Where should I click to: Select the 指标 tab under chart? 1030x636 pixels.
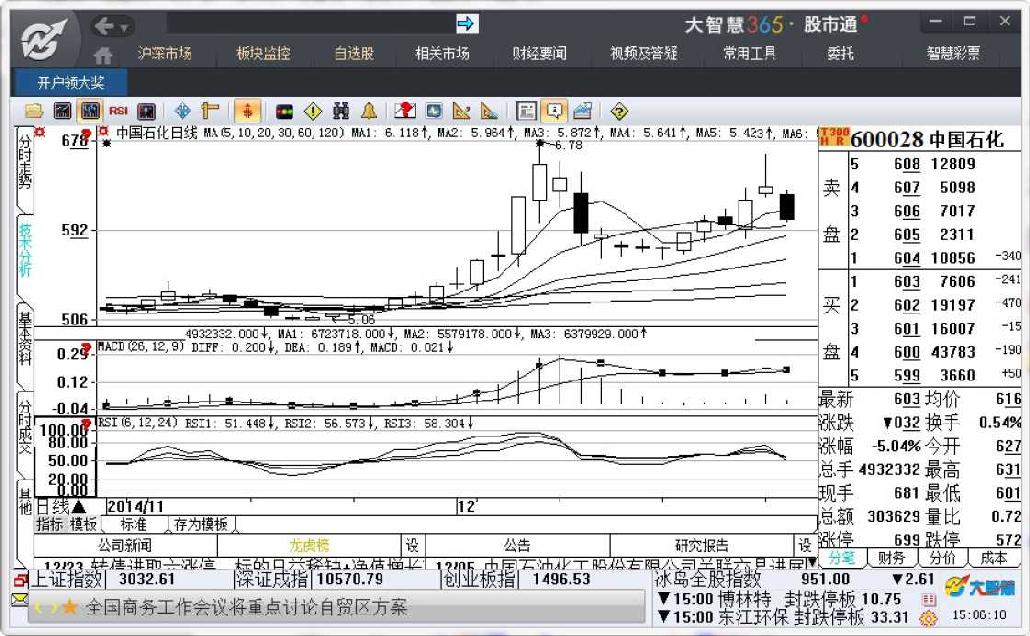coord(49,524)
